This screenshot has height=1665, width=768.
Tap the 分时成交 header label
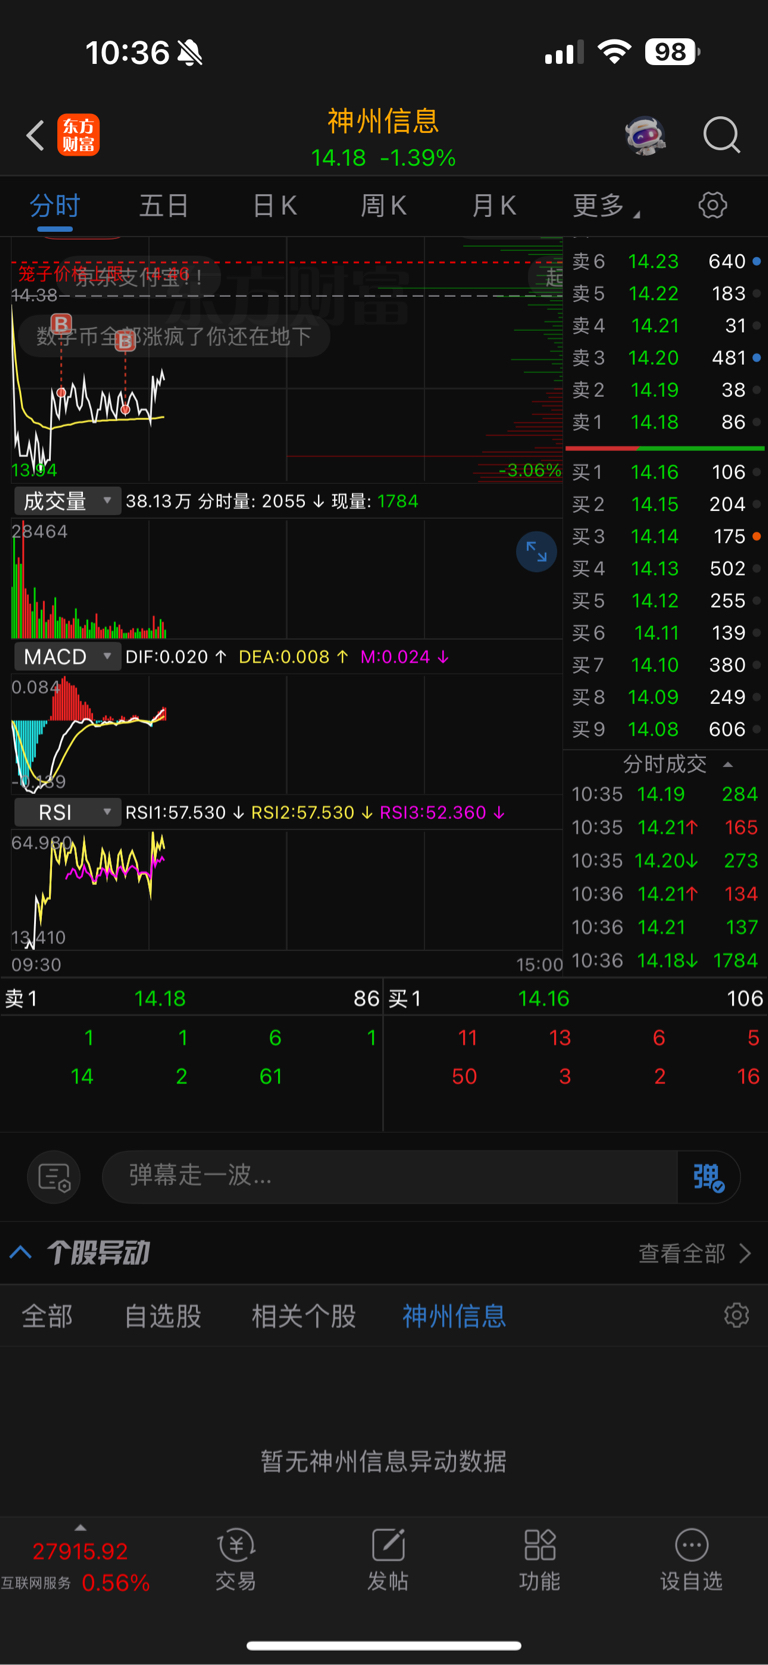click(x=665, y=764)
